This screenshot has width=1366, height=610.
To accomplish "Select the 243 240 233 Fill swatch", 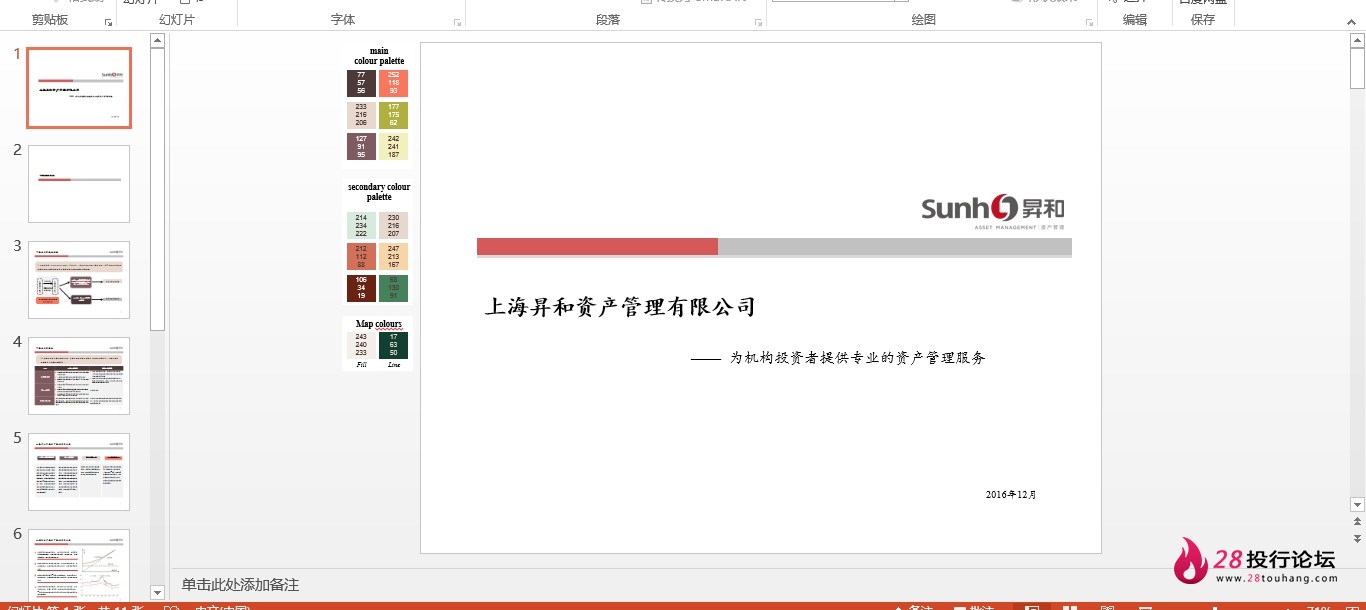I will coord(361,345).
